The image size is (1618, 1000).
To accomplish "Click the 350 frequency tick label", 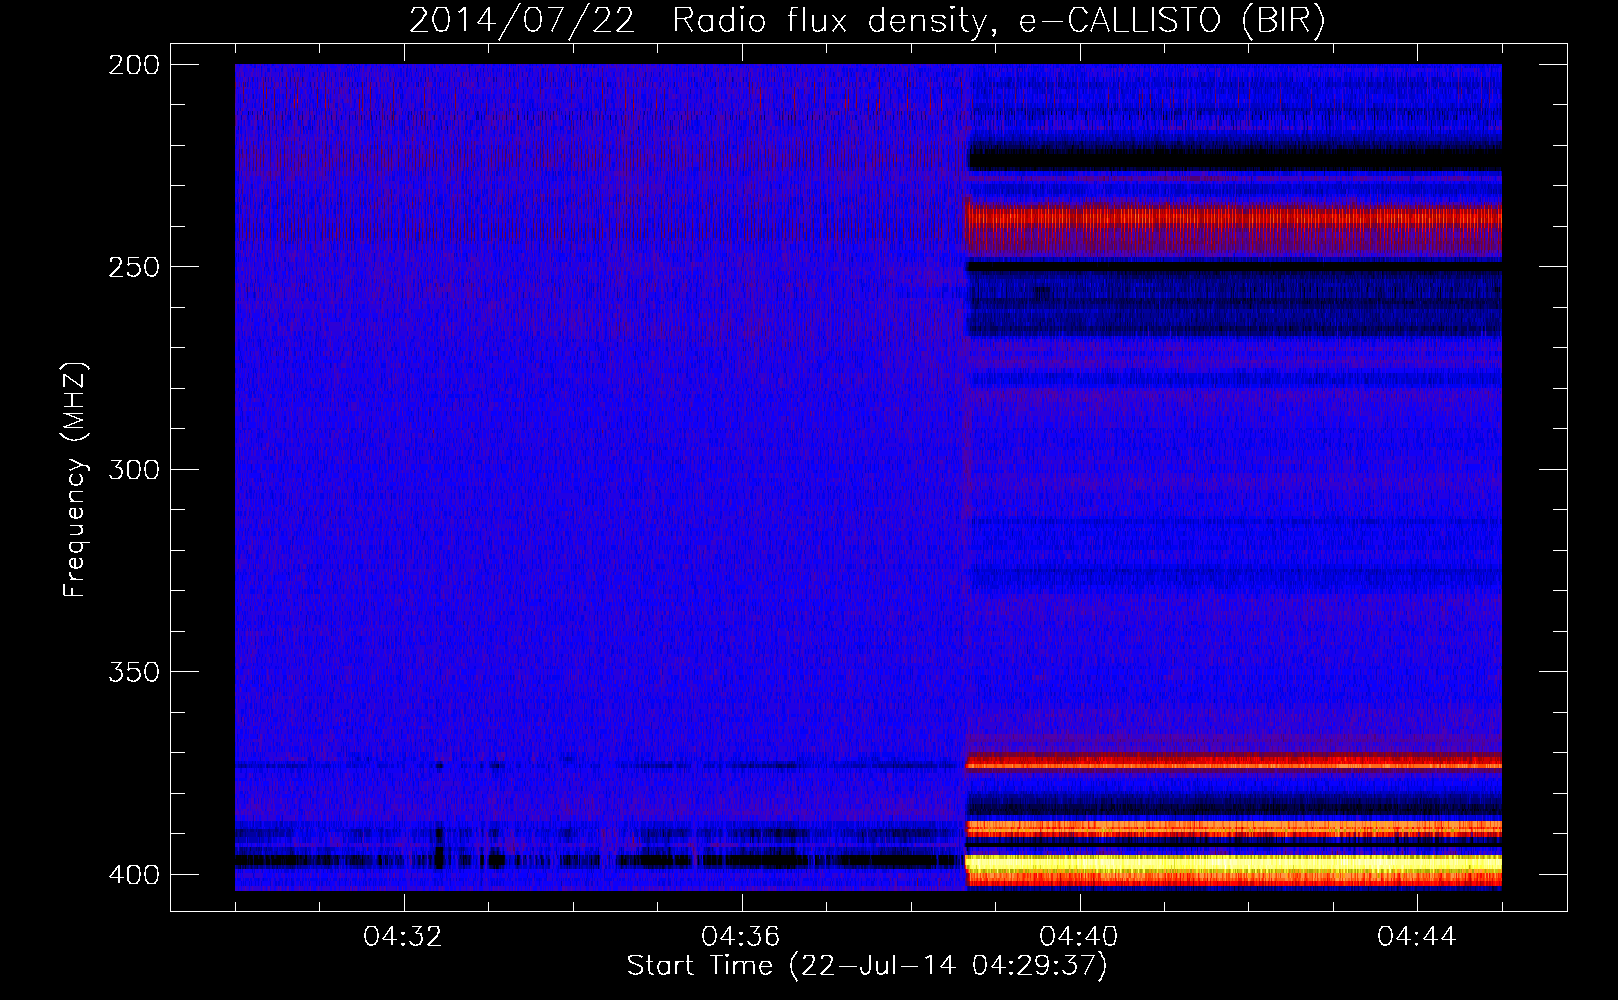I will click(x=133, y=672).
